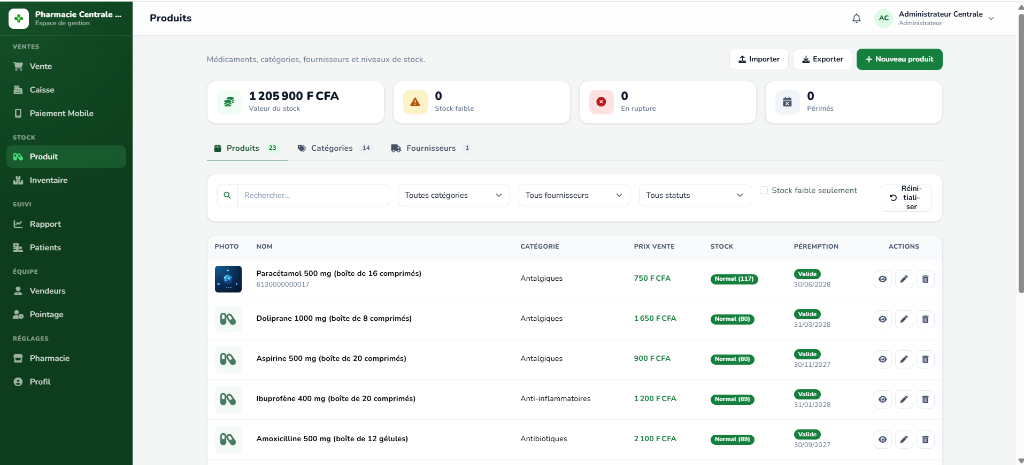Viewport: 1024px width, 465px height.
Task: Click the AC avatar circle
Action: (884, 18)
